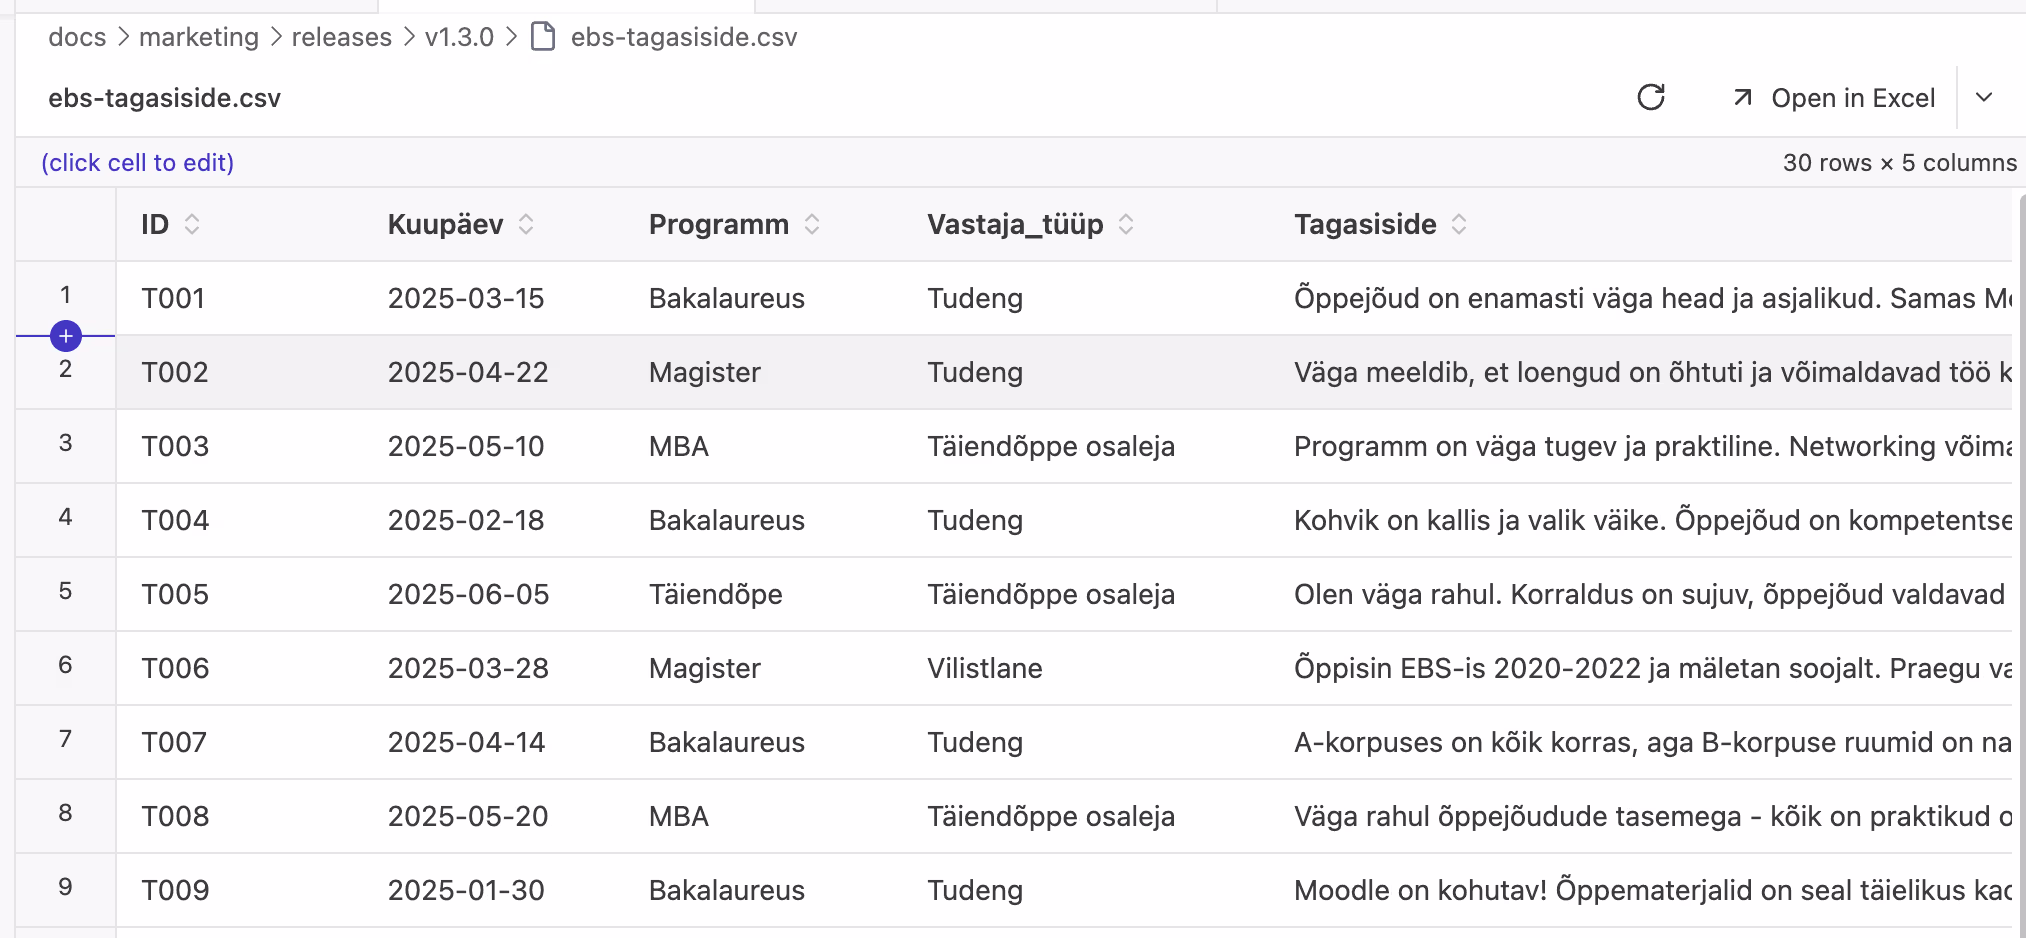Navigate to the releases breadcrumb
This screenshot has width=2026, height=938.
(x=341, y=37)
